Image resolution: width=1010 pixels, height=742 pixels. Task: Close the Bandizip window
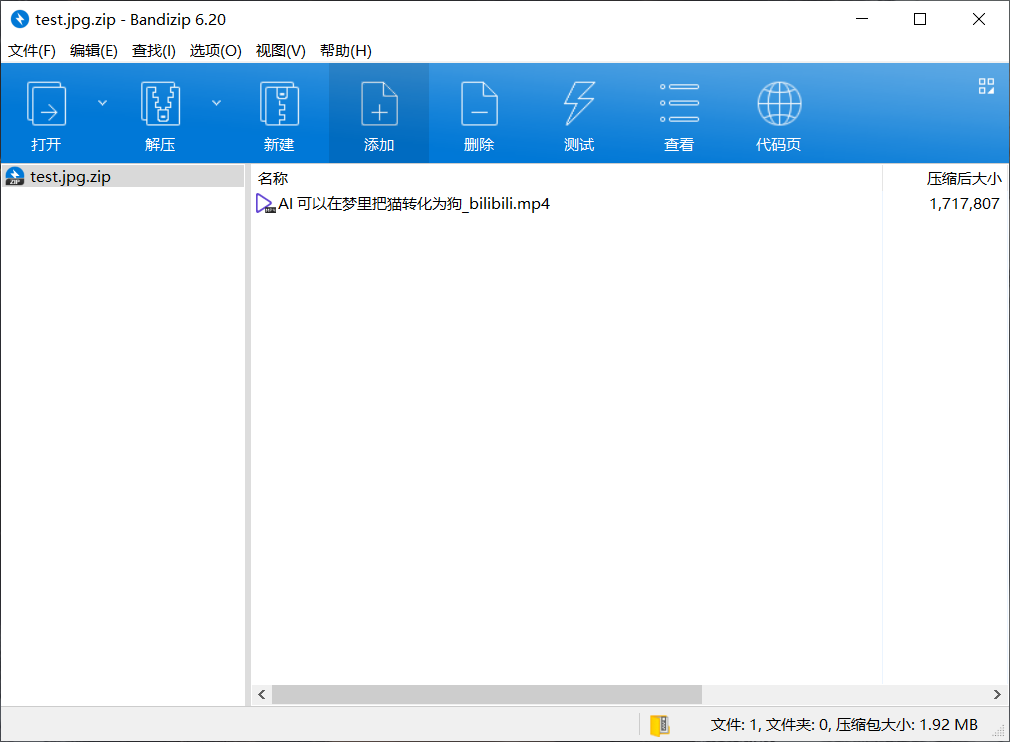coord(978,19)
